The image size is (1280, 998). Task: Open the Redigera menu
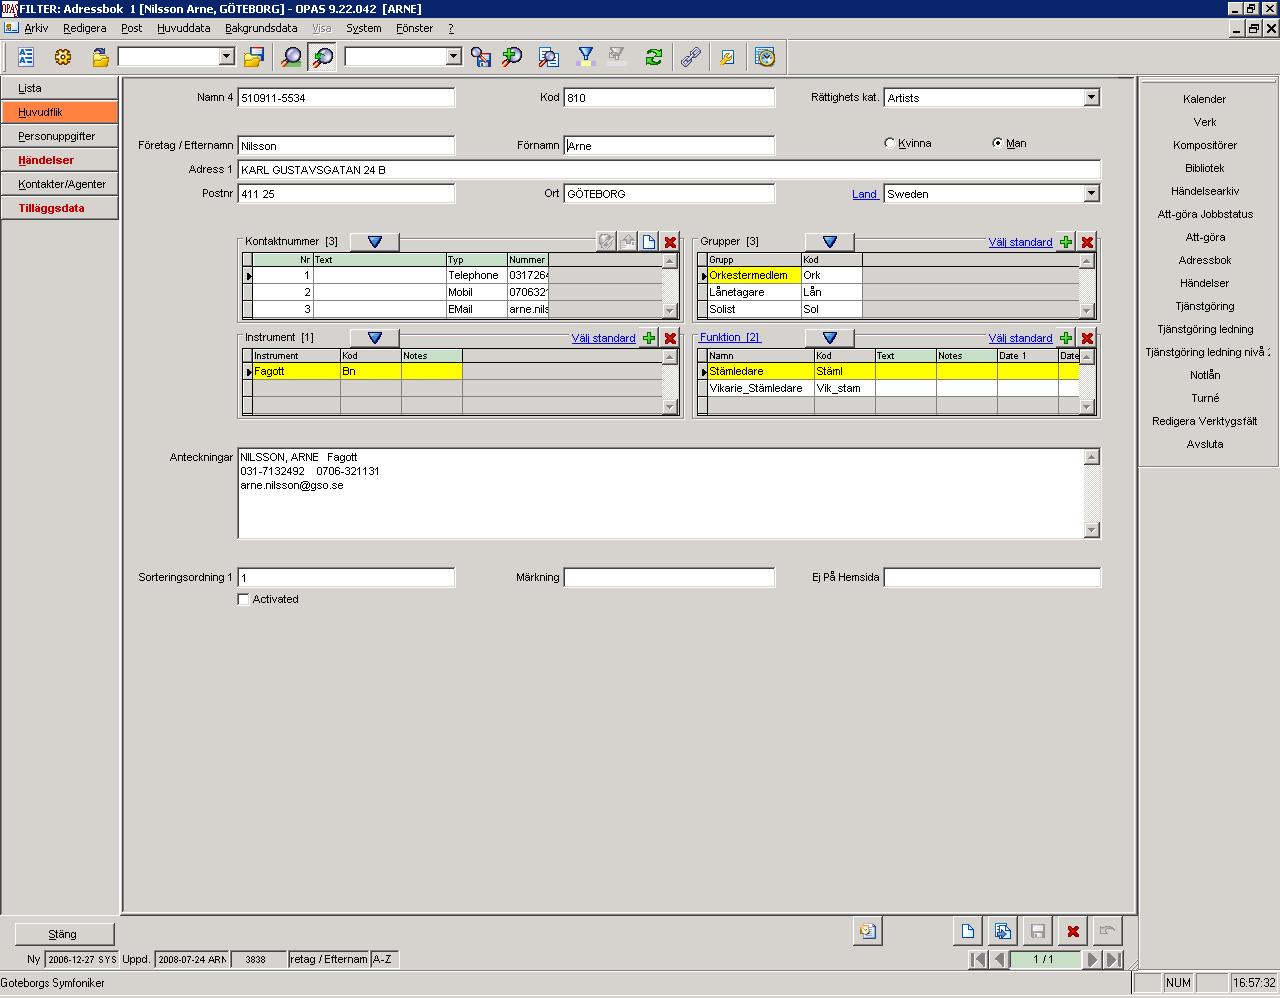(x=84, y=28)
